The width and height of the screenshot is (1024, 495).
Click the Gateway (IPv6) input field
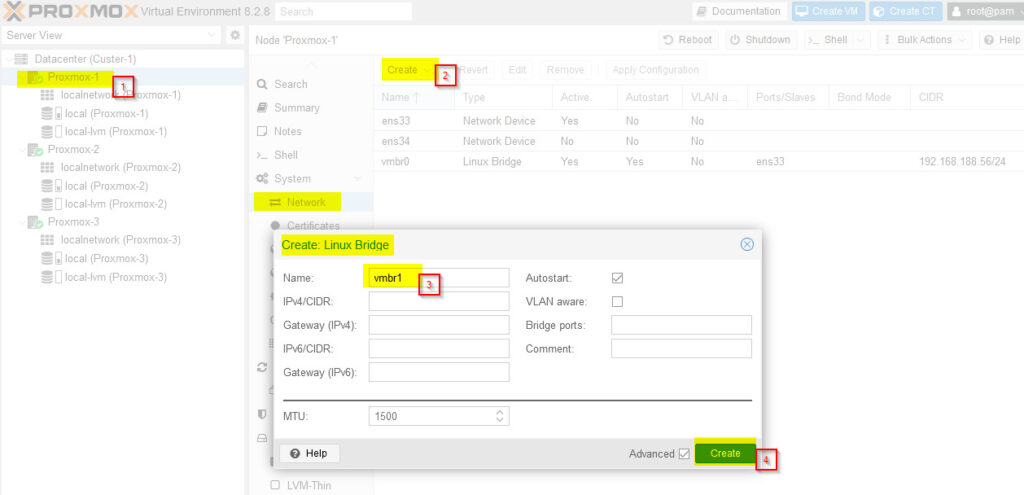pos(439,372)
